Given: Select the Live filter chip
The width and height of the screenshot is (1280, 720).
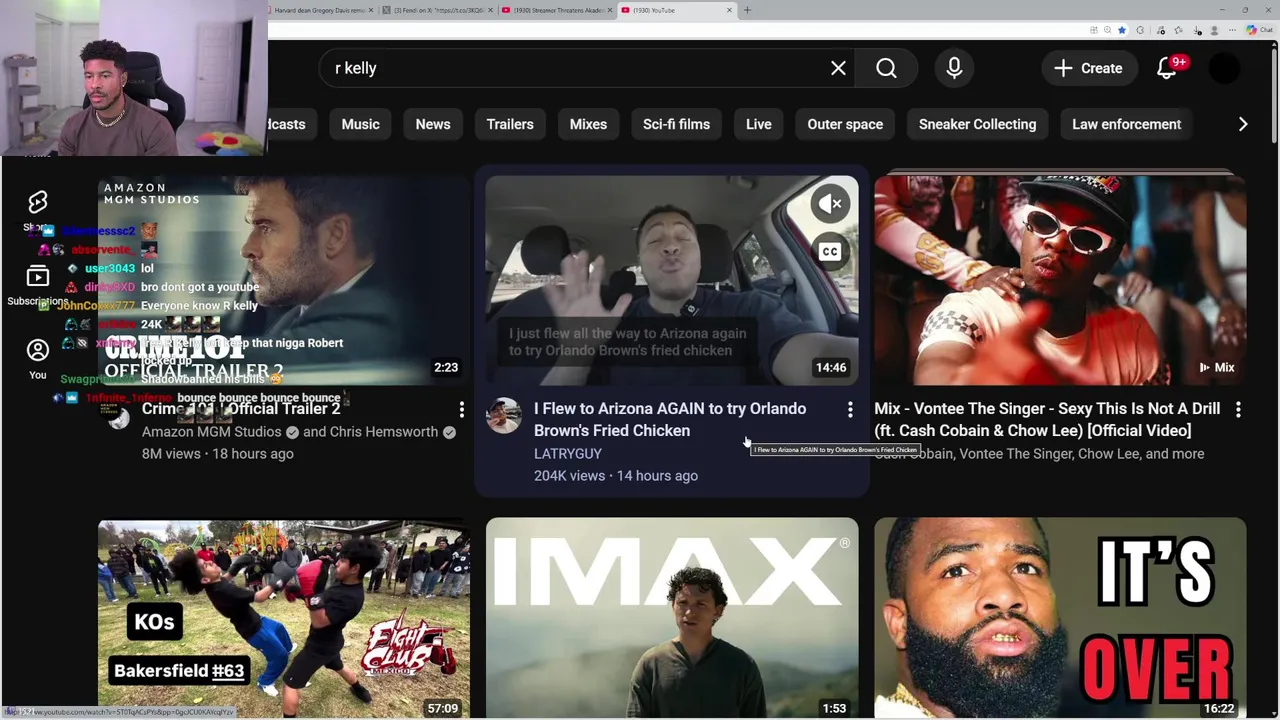Looking at the screenshot, I should [759, 124].
